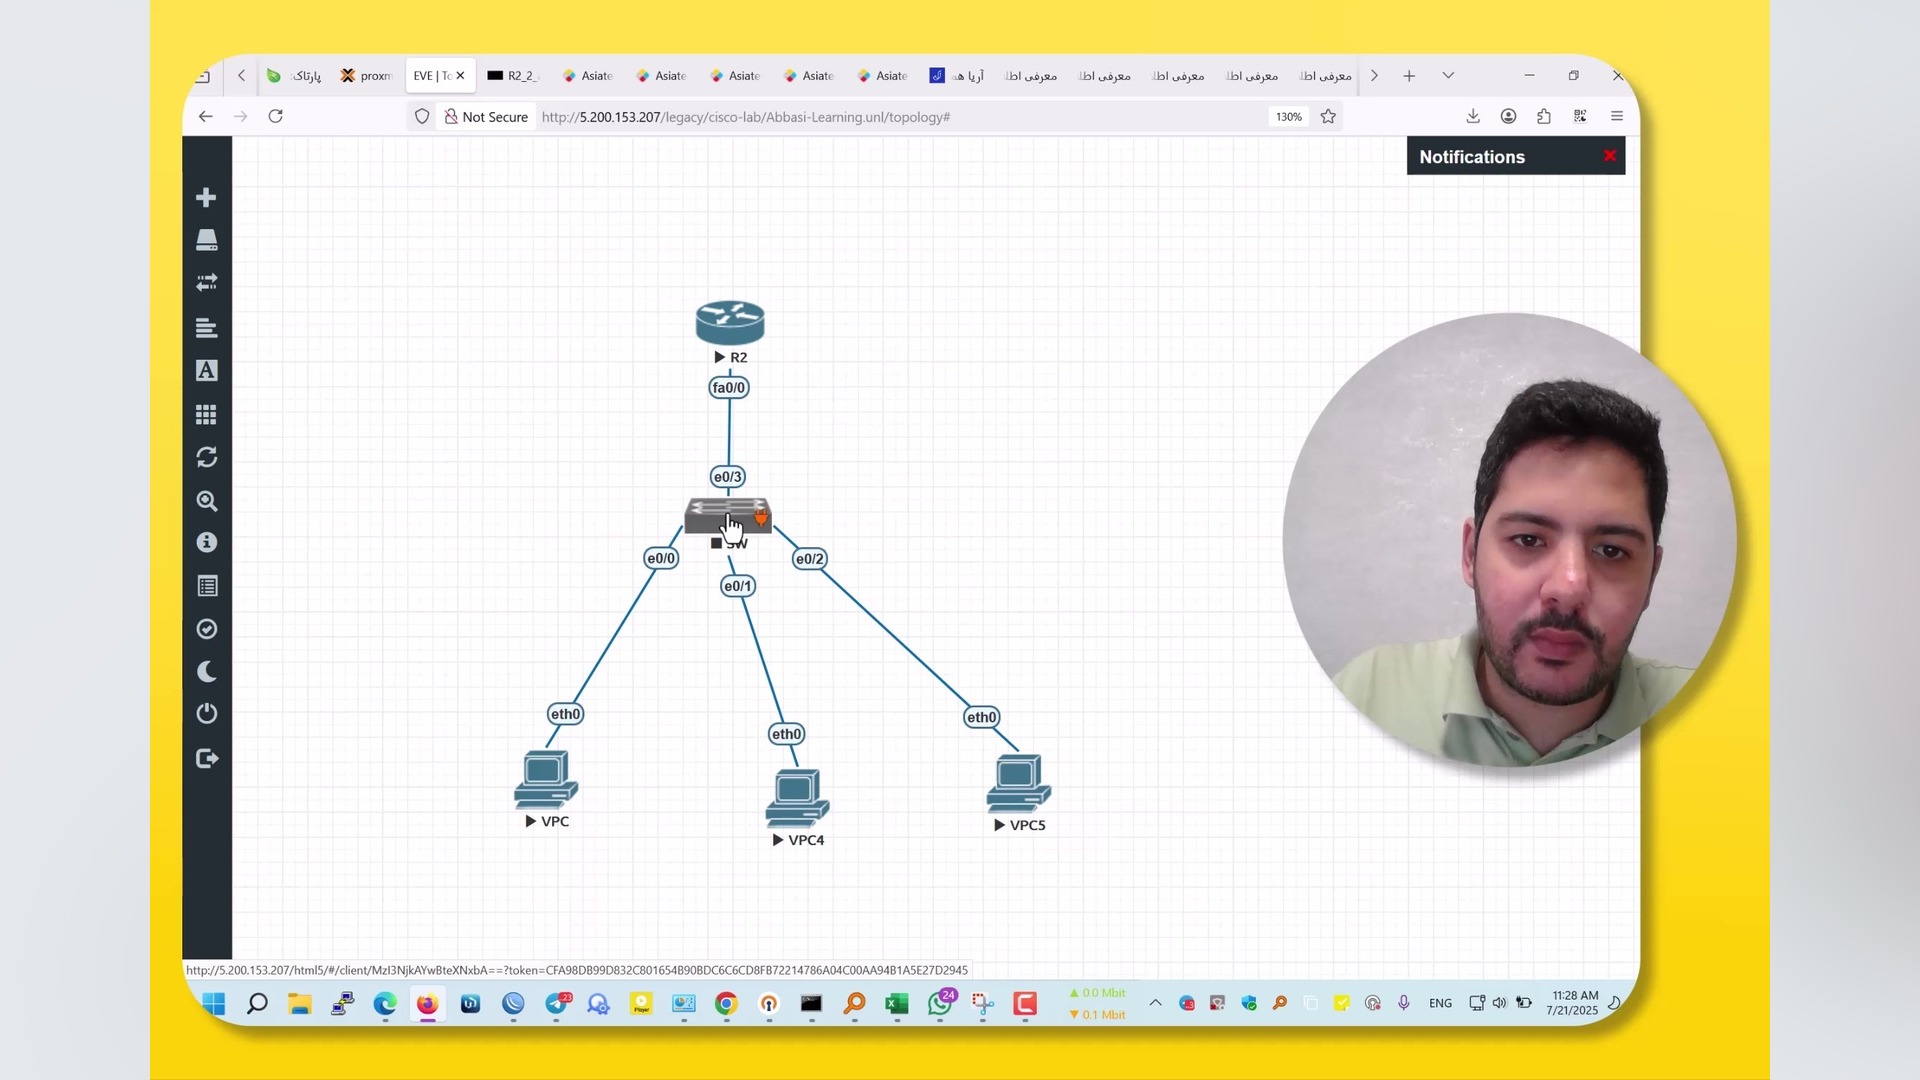Screen dimensions: 1920x1080
Task: Close the Notifications panel with red X
Action: (x=1610, y=156)
